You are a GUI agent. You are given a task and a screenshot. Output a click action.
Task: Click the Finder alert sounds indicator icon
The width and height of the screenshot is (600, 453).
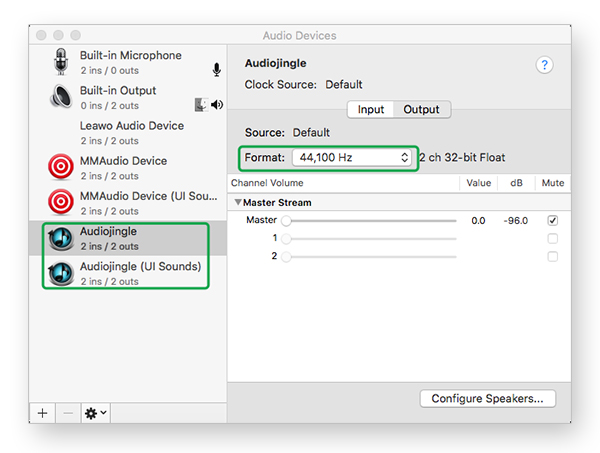click(201, 104)
